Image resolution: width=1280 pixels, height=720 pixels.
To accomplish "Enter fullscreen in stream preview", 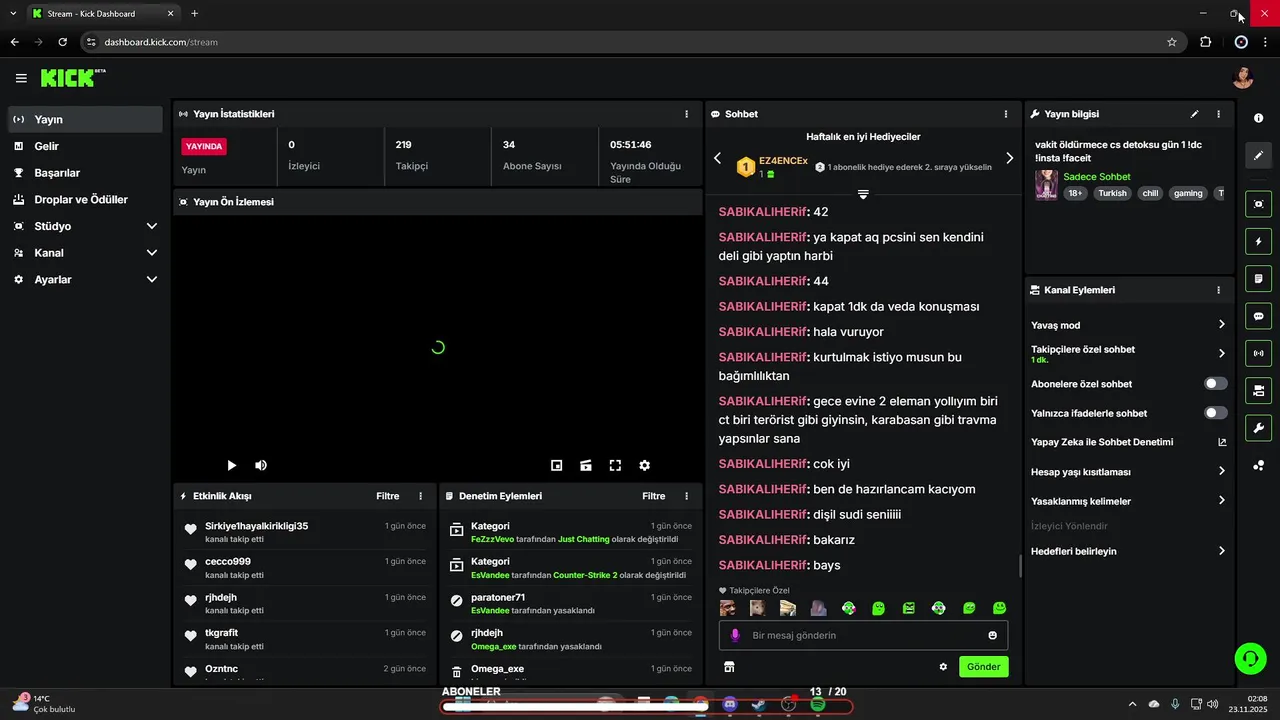I will [615, 465].
